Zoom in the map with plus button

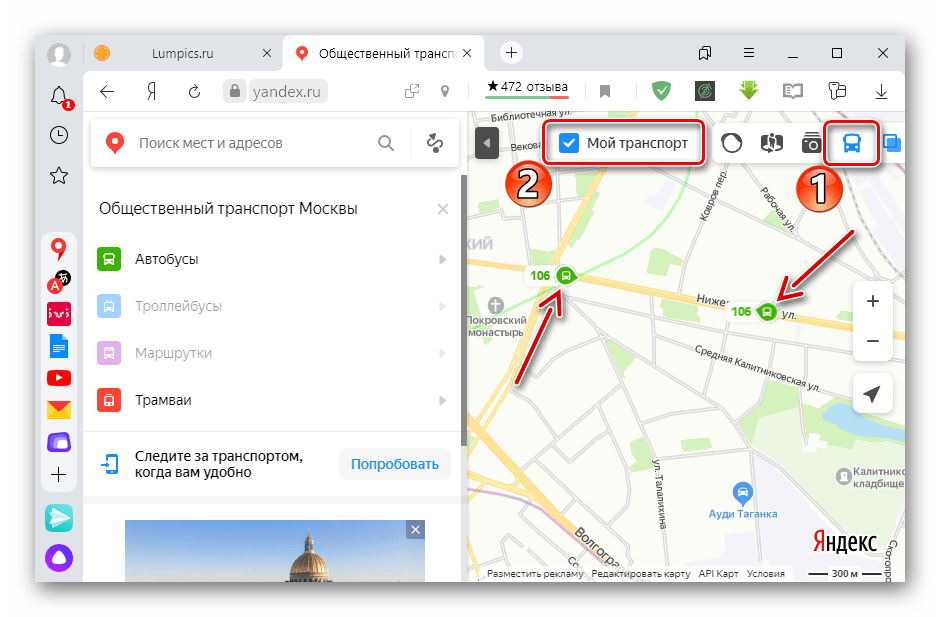coord(872,301)
